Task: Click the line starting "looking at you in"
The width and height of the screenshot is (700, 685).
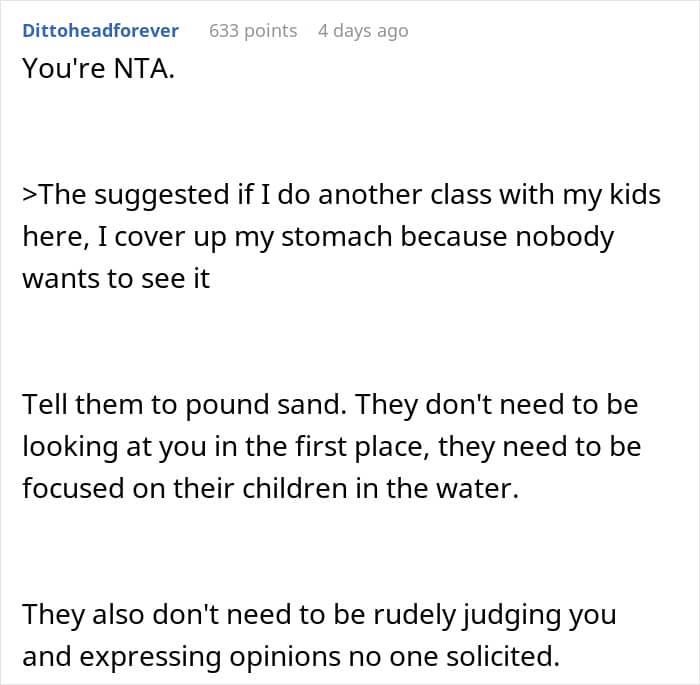Action: coord(330,448)
